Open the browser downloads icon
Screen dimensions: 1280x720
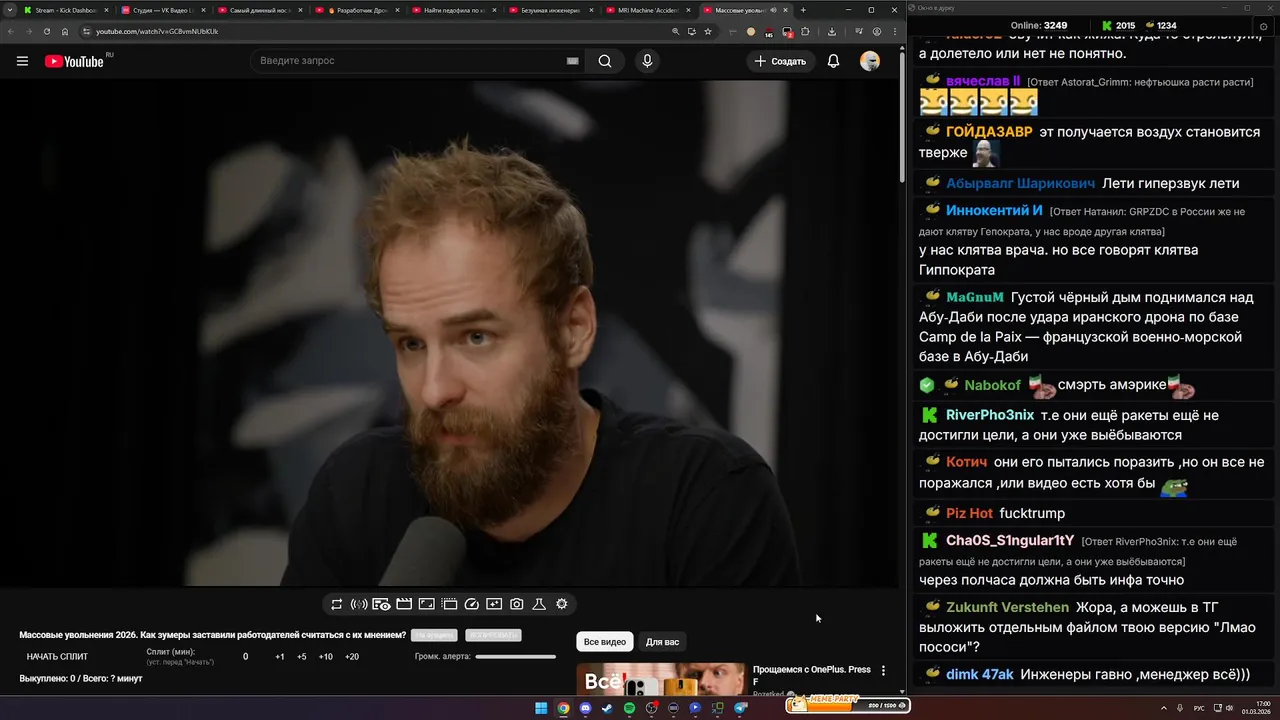pos(832,31)
